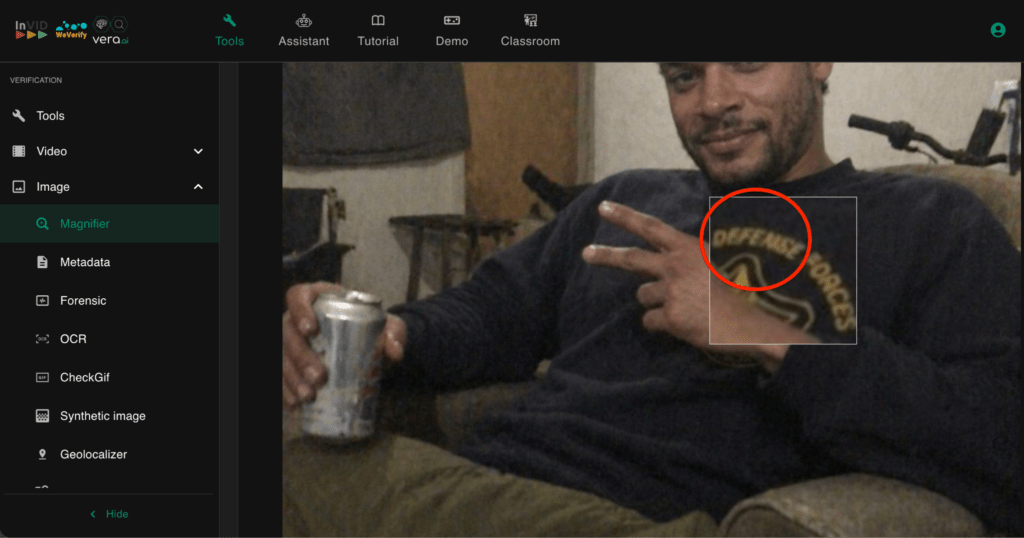Expand the Video section chevron

pos(198,151)
